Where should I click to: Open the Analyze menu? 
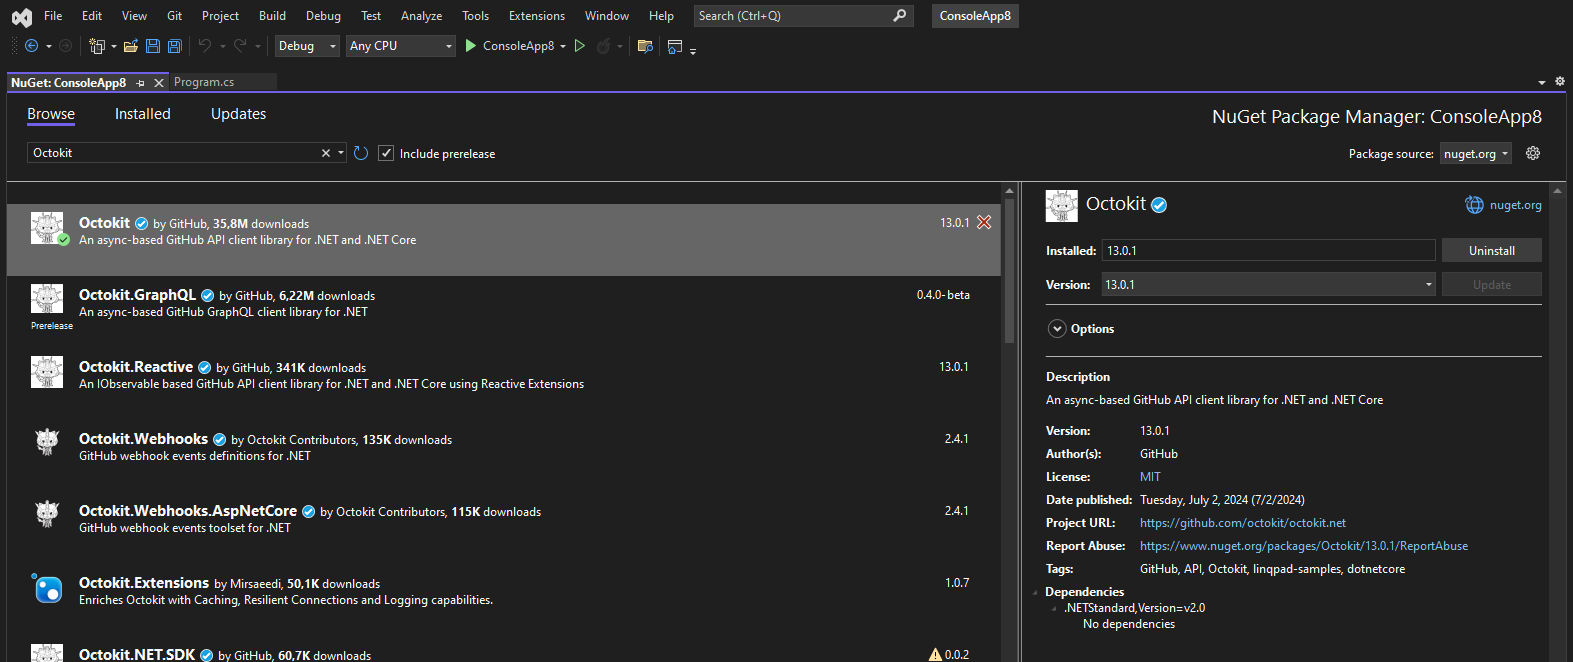pos(421,16)
